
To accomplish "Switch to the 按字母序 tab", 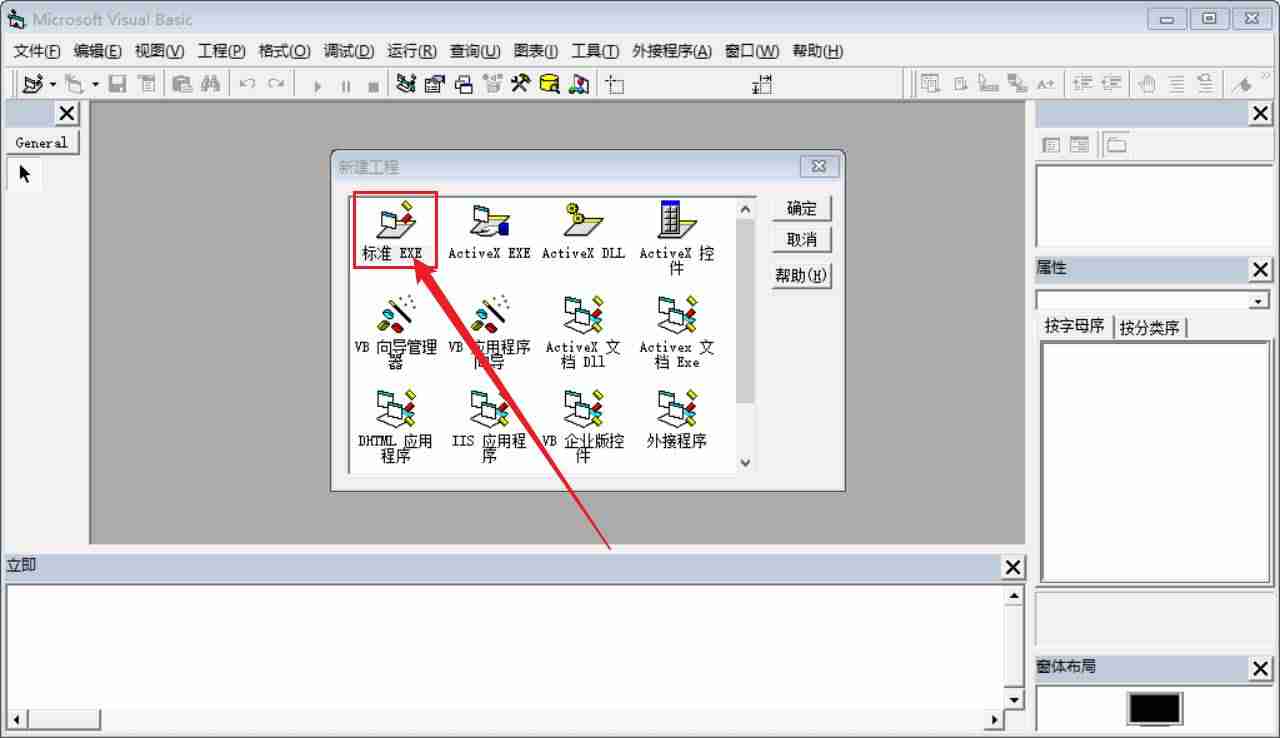I will point(1075,326).
